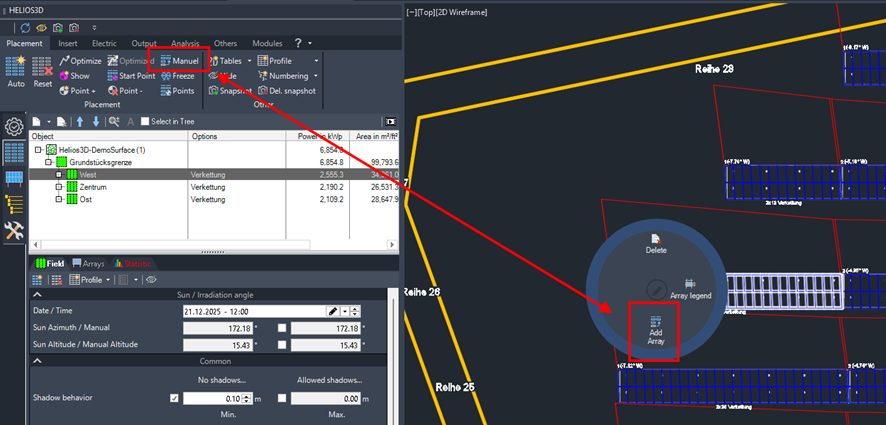
Task: Click the move up blue arrow
Action: 80,121
